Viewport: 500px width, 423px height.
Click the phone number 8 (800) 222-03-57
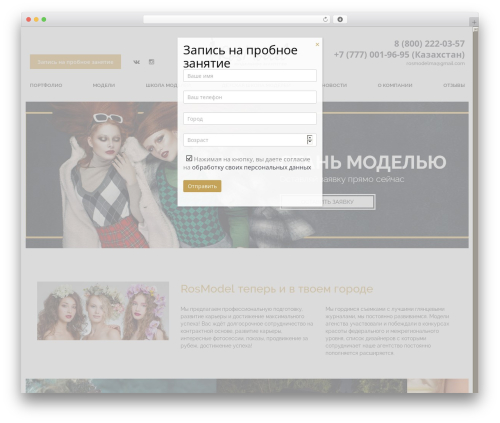click(429, 44)
